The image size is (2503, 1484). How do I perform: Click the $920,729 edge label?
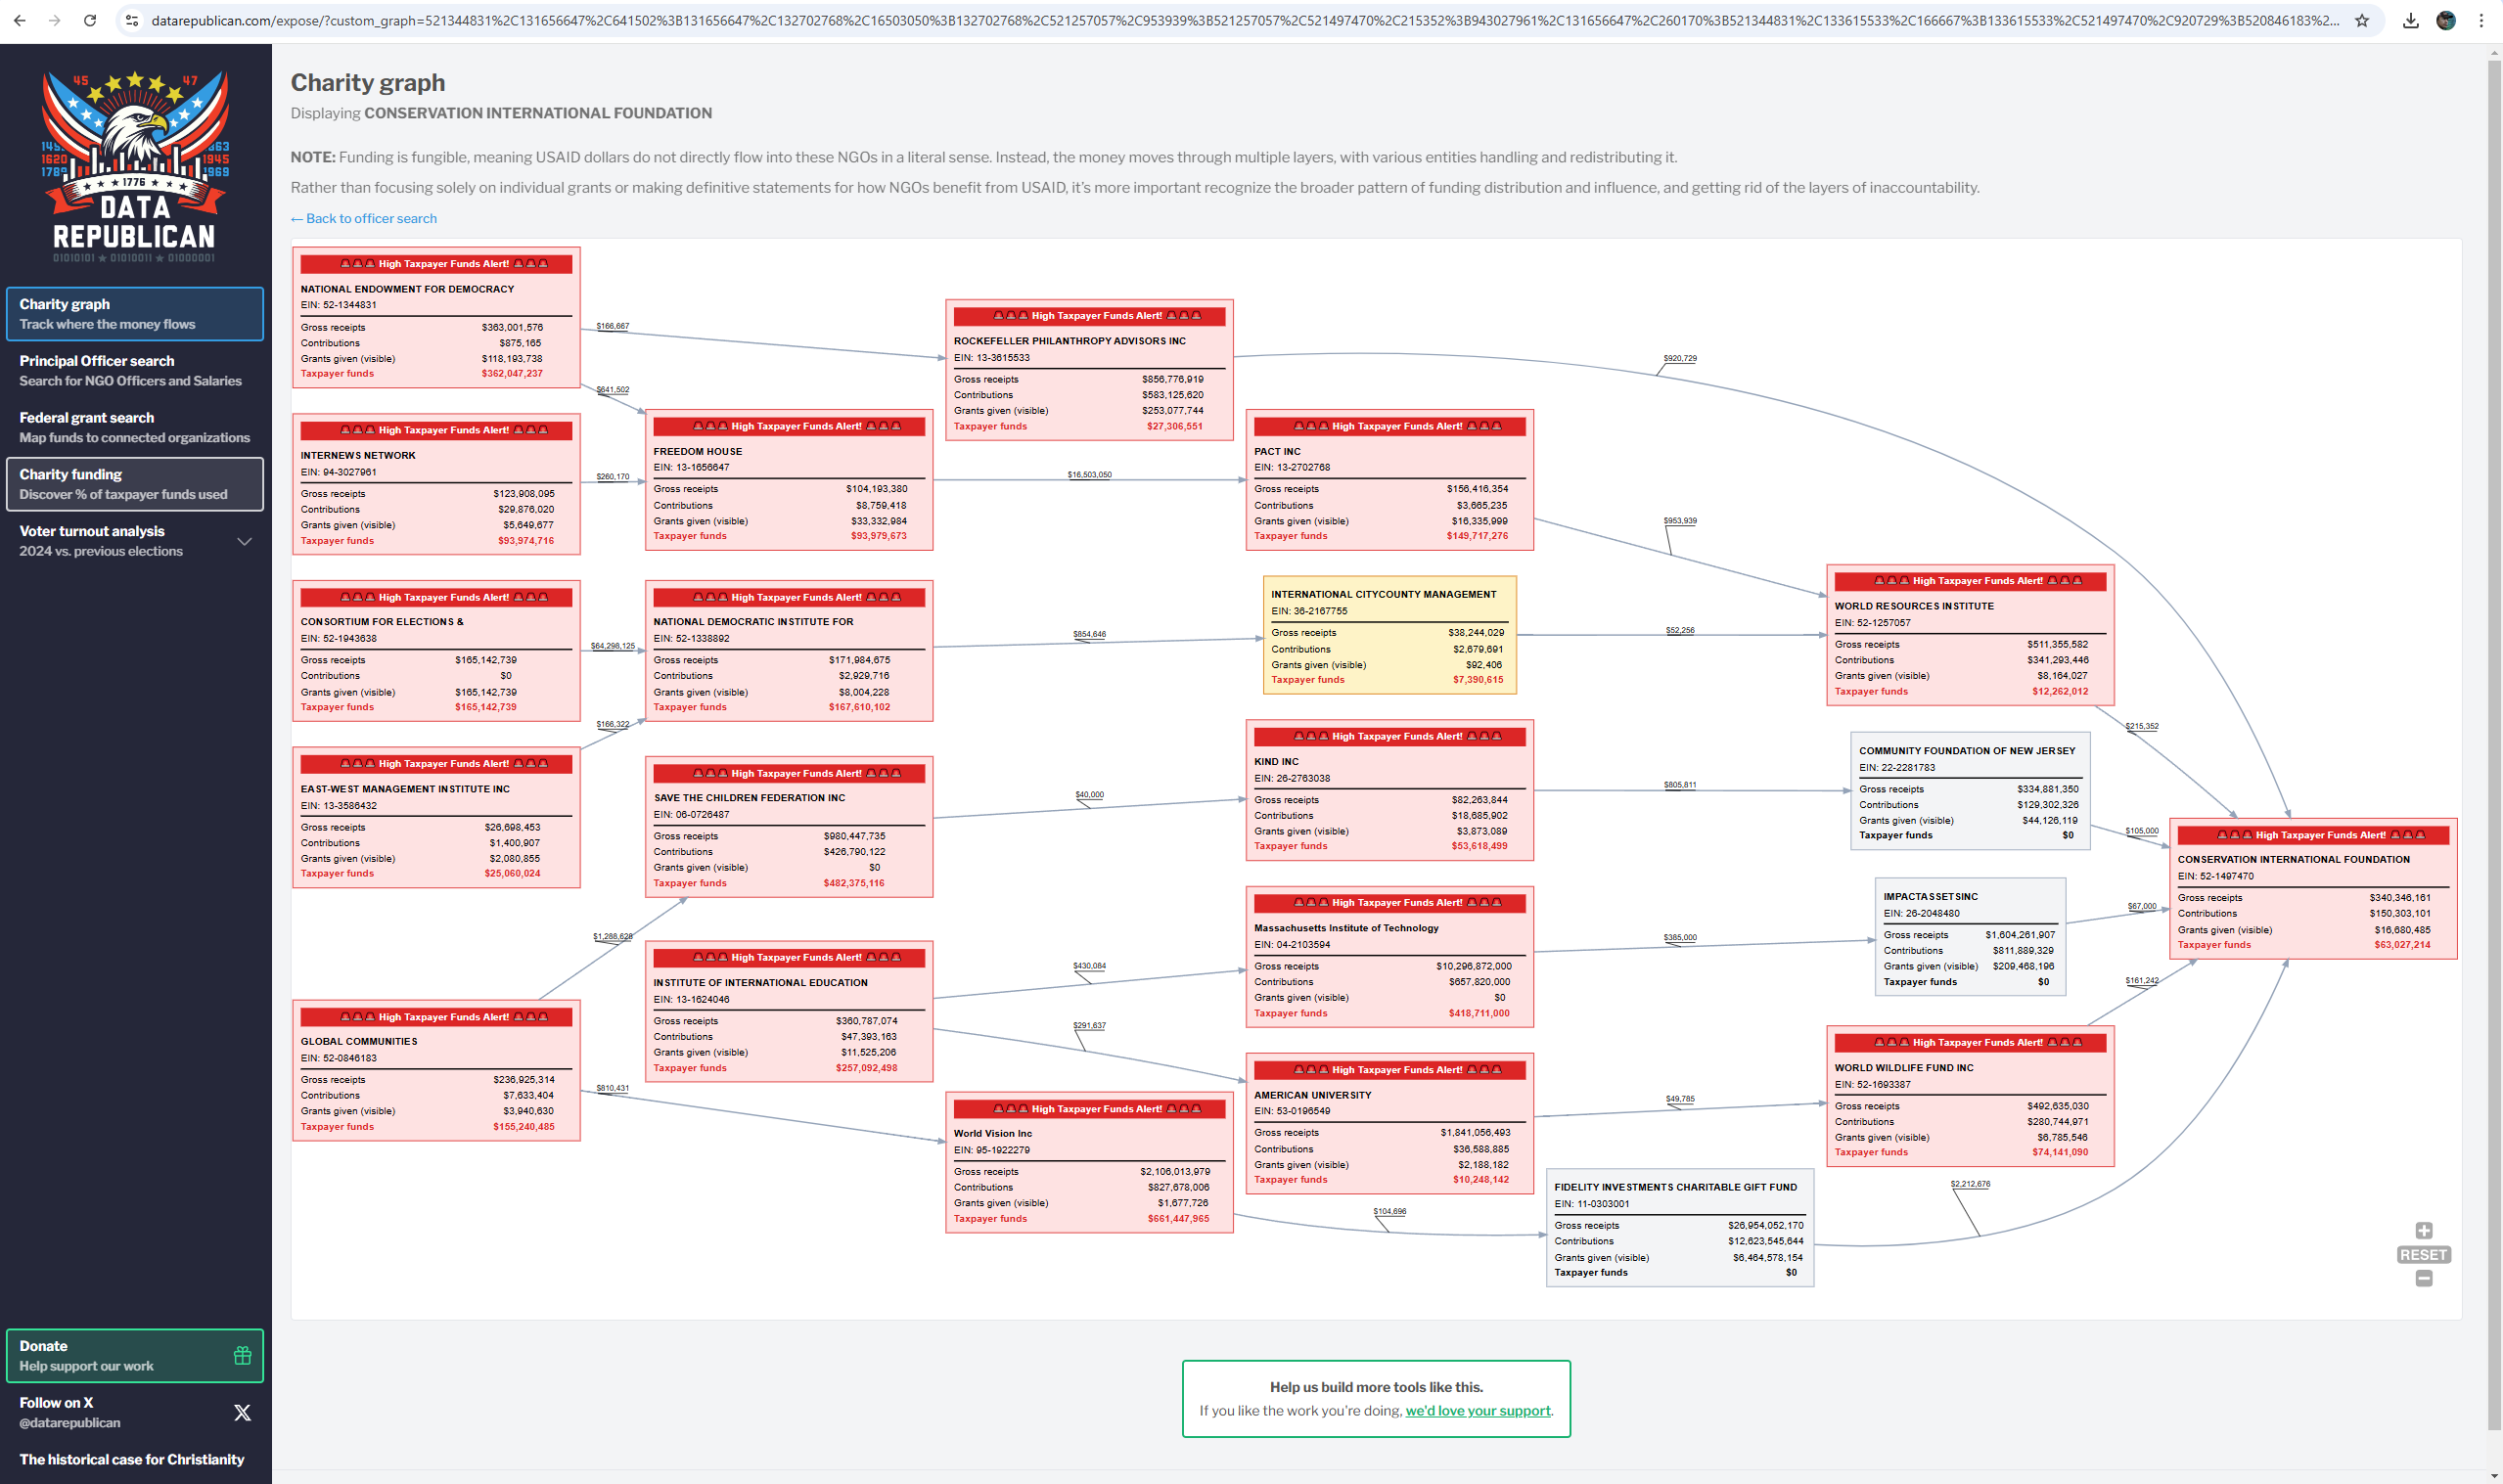[1680, 358]
